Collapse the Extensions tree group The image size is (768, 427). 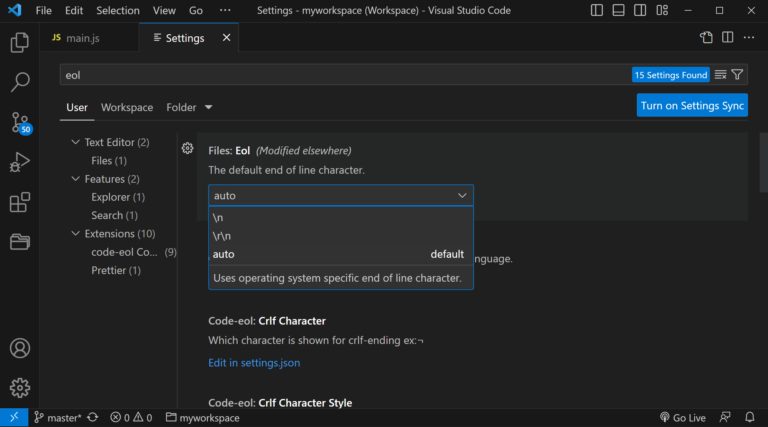point(75,234)
